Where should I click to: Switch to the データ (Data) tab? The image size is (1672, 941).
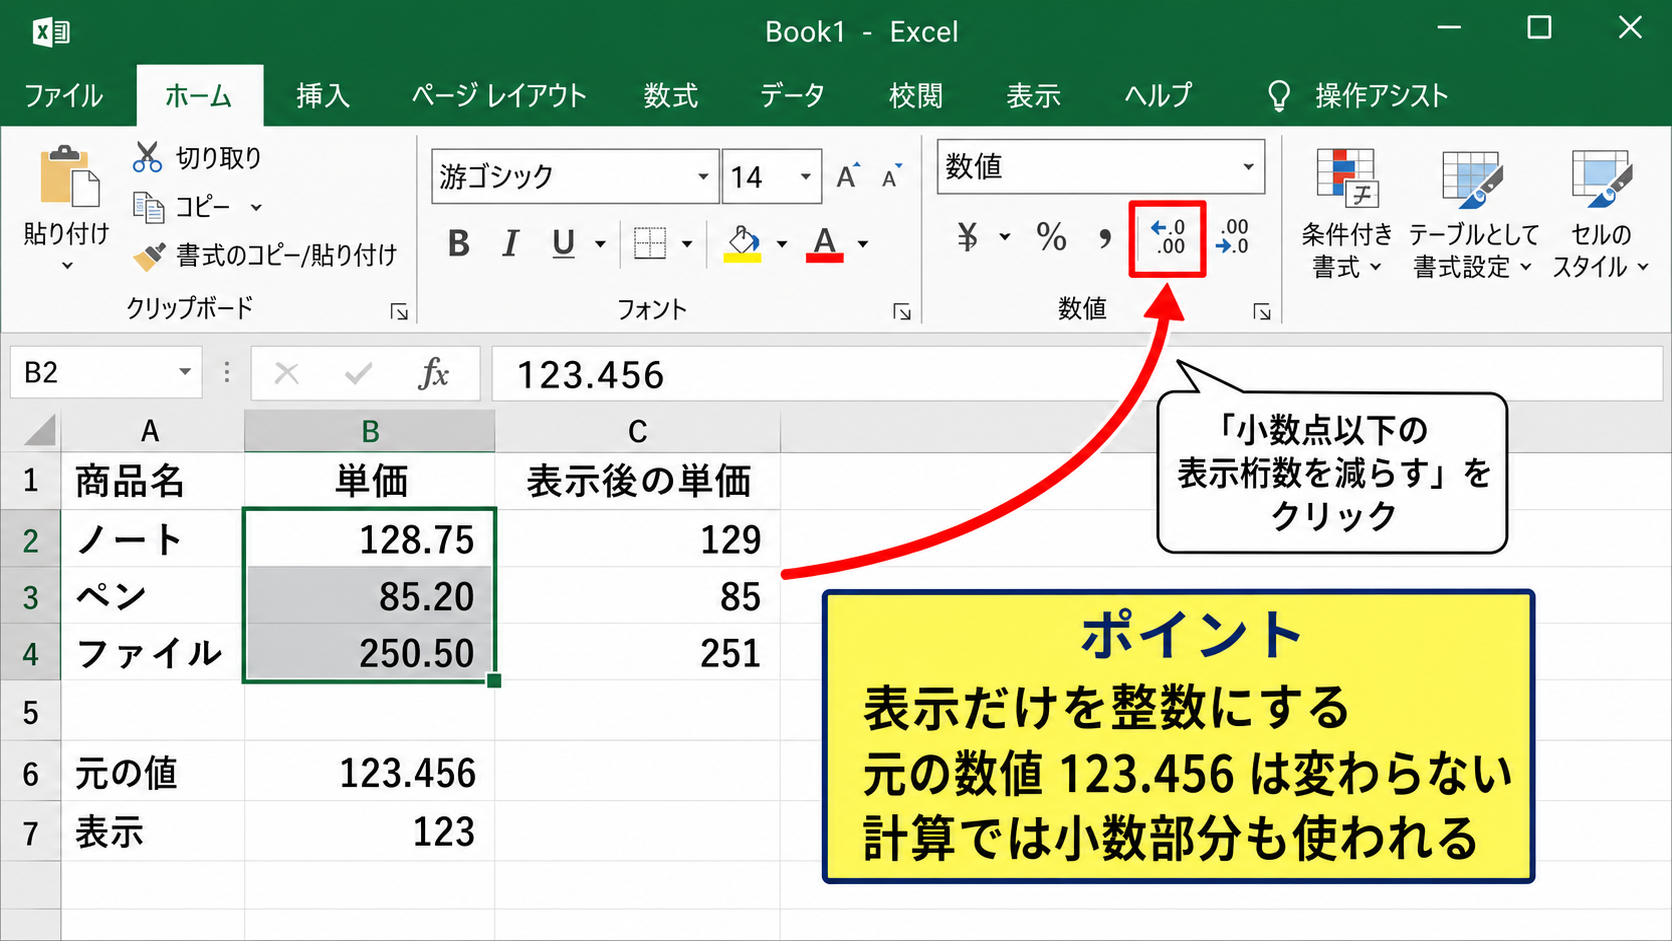(x=792, y=96)
